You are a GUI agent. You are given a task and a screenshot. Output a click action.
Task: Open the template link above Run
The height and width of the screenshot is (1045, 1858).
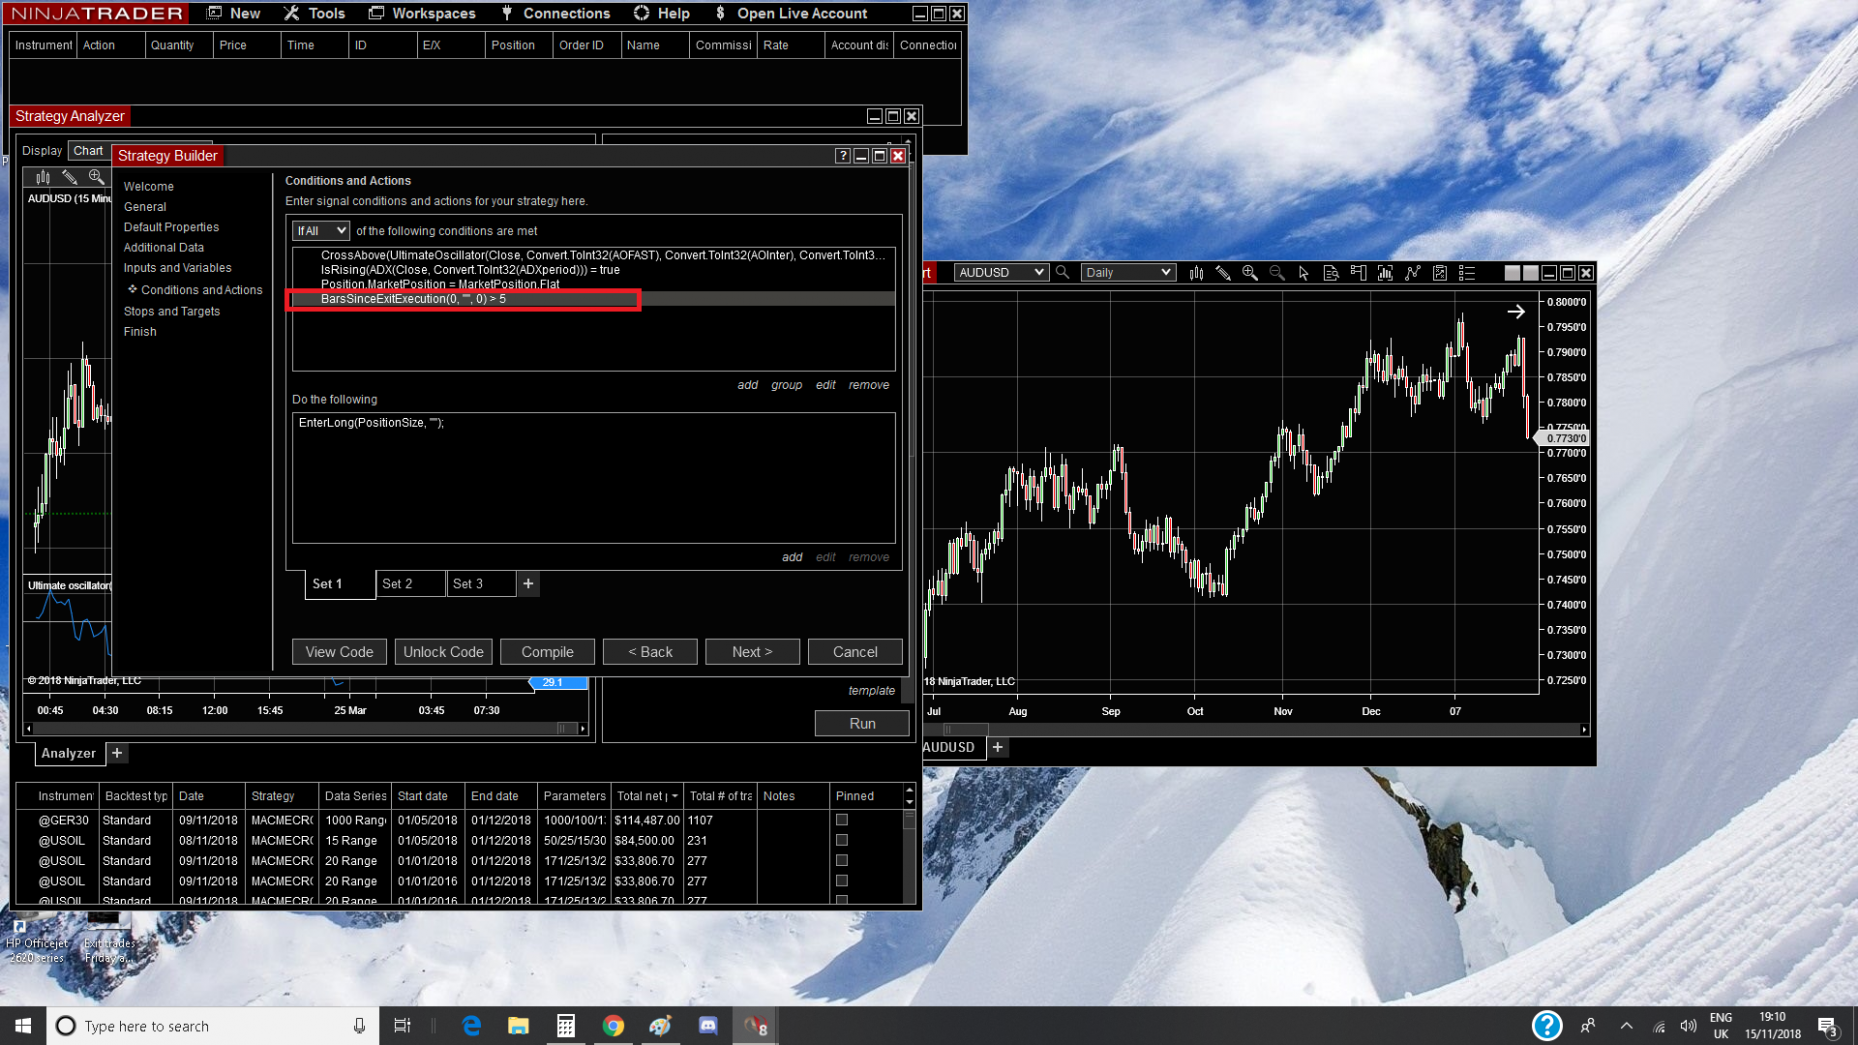(x=871, y=691)
